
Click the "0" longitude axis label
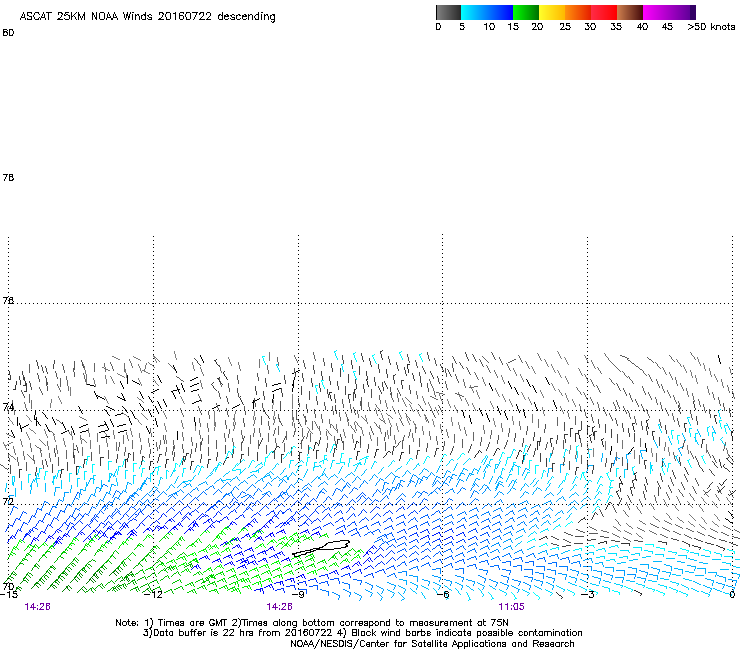click(732, 594)
